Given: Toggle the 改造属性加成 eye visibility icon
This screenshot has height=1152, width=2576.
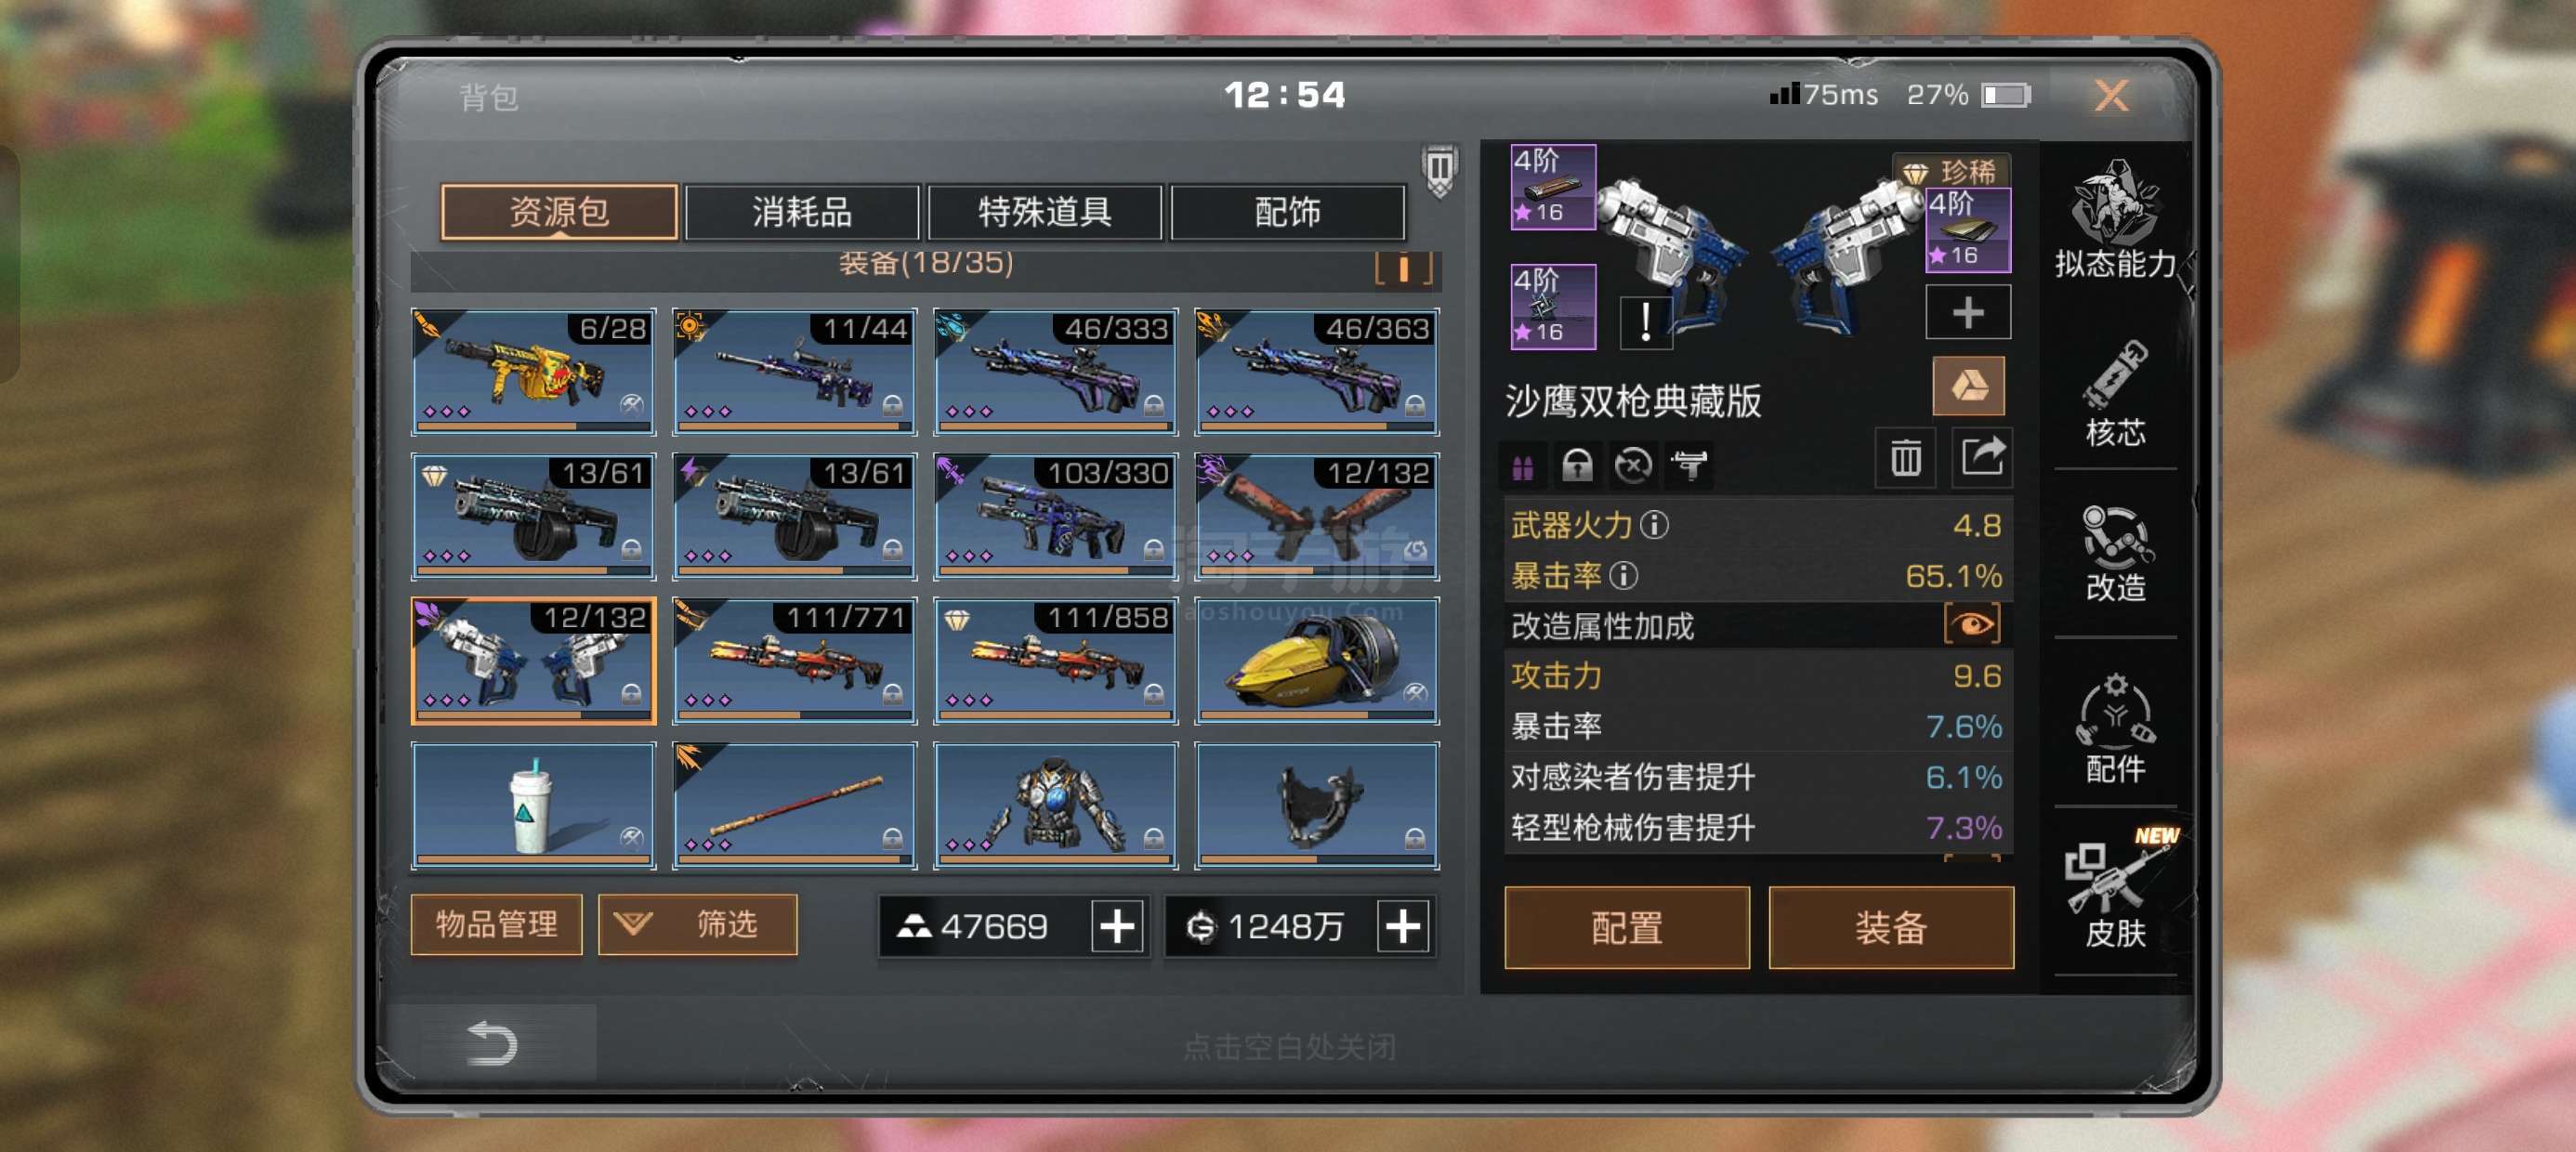Looking at the screenshot, I should (1971, 625).
